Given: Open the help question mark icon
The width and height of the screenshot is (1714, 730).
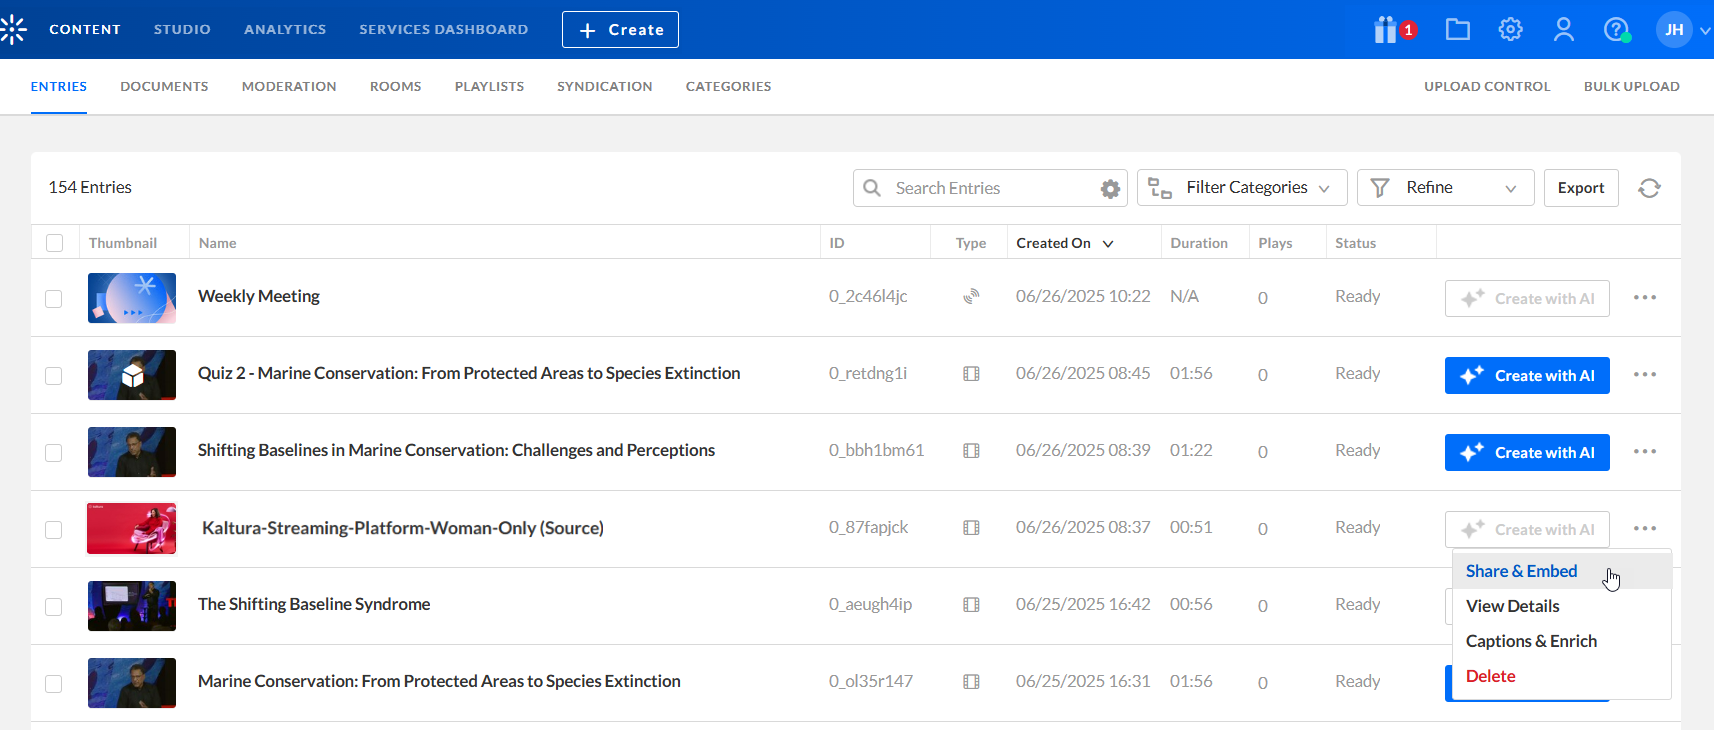Looking at the screenshot, I should point(1616,30).
